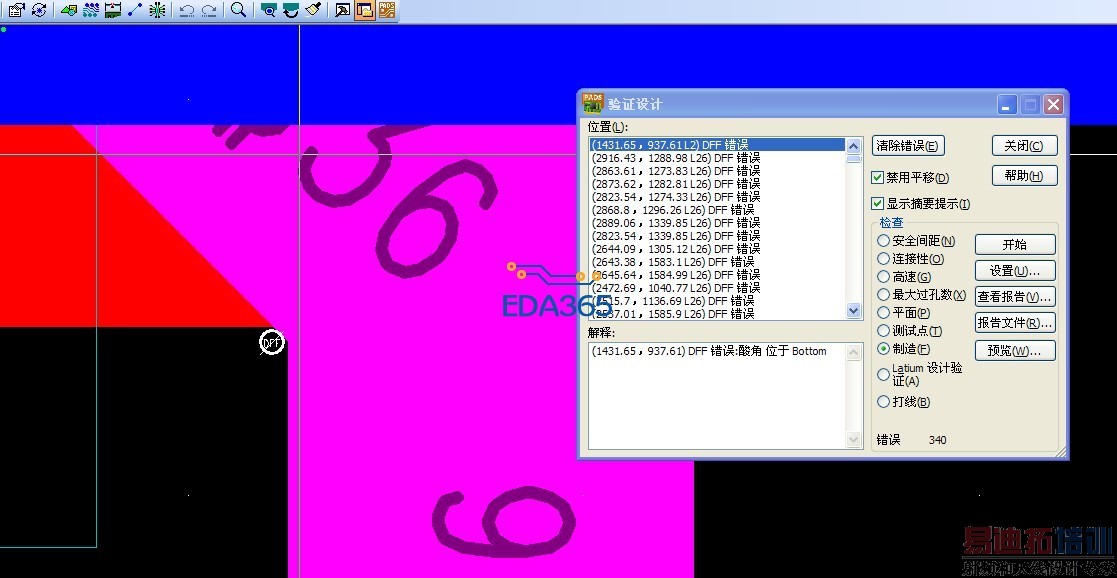The height and width of the screenshot is (578, 1117).
Task: Select error row (2823.54, 1274.33 L26)
Action: (x=717, y=197)
